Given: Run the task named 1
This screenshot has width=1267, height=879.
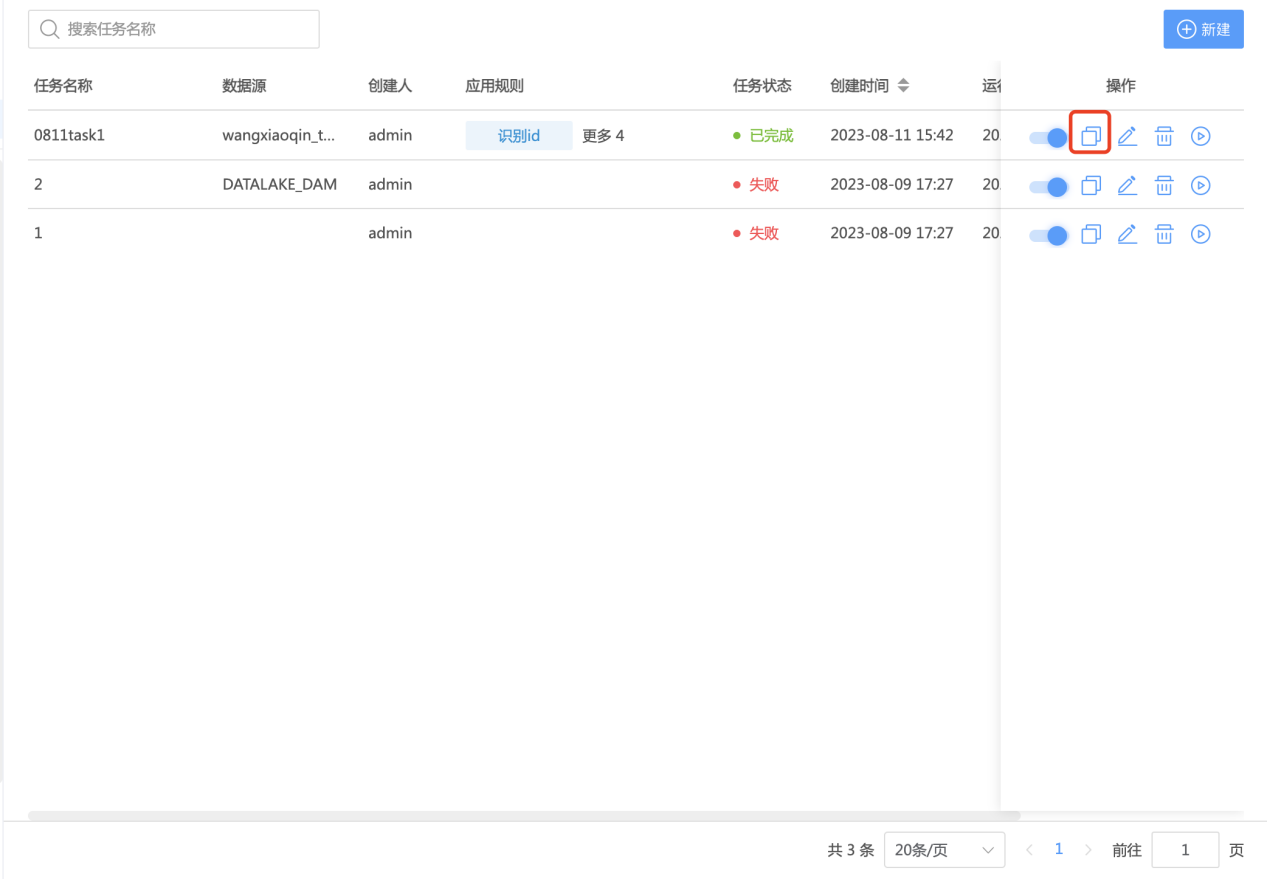Looking at the screenshot, I should pyautogui.click(x=1201, y=234).
